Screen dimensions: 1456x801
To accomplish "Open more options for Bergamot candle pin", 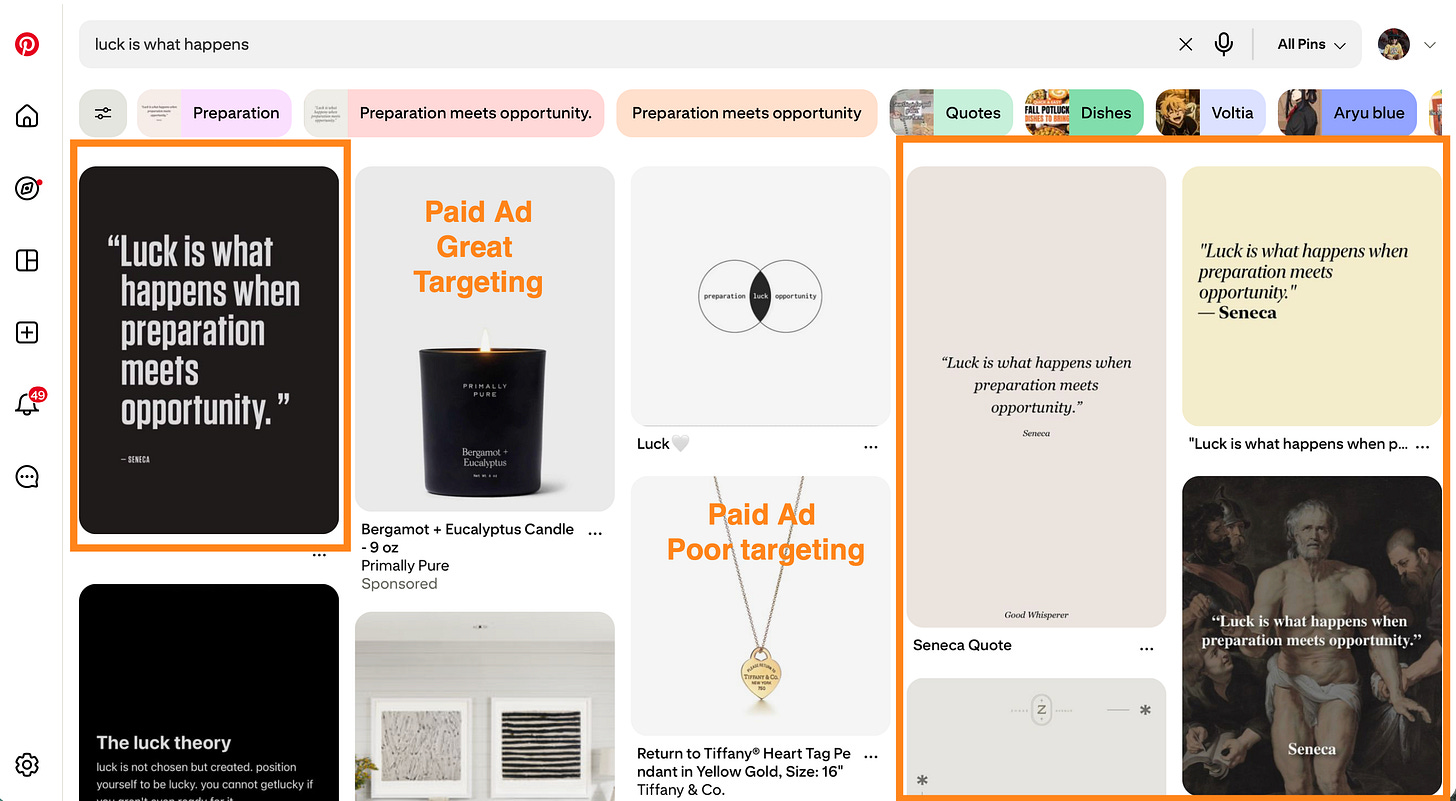I will [595, 533].
